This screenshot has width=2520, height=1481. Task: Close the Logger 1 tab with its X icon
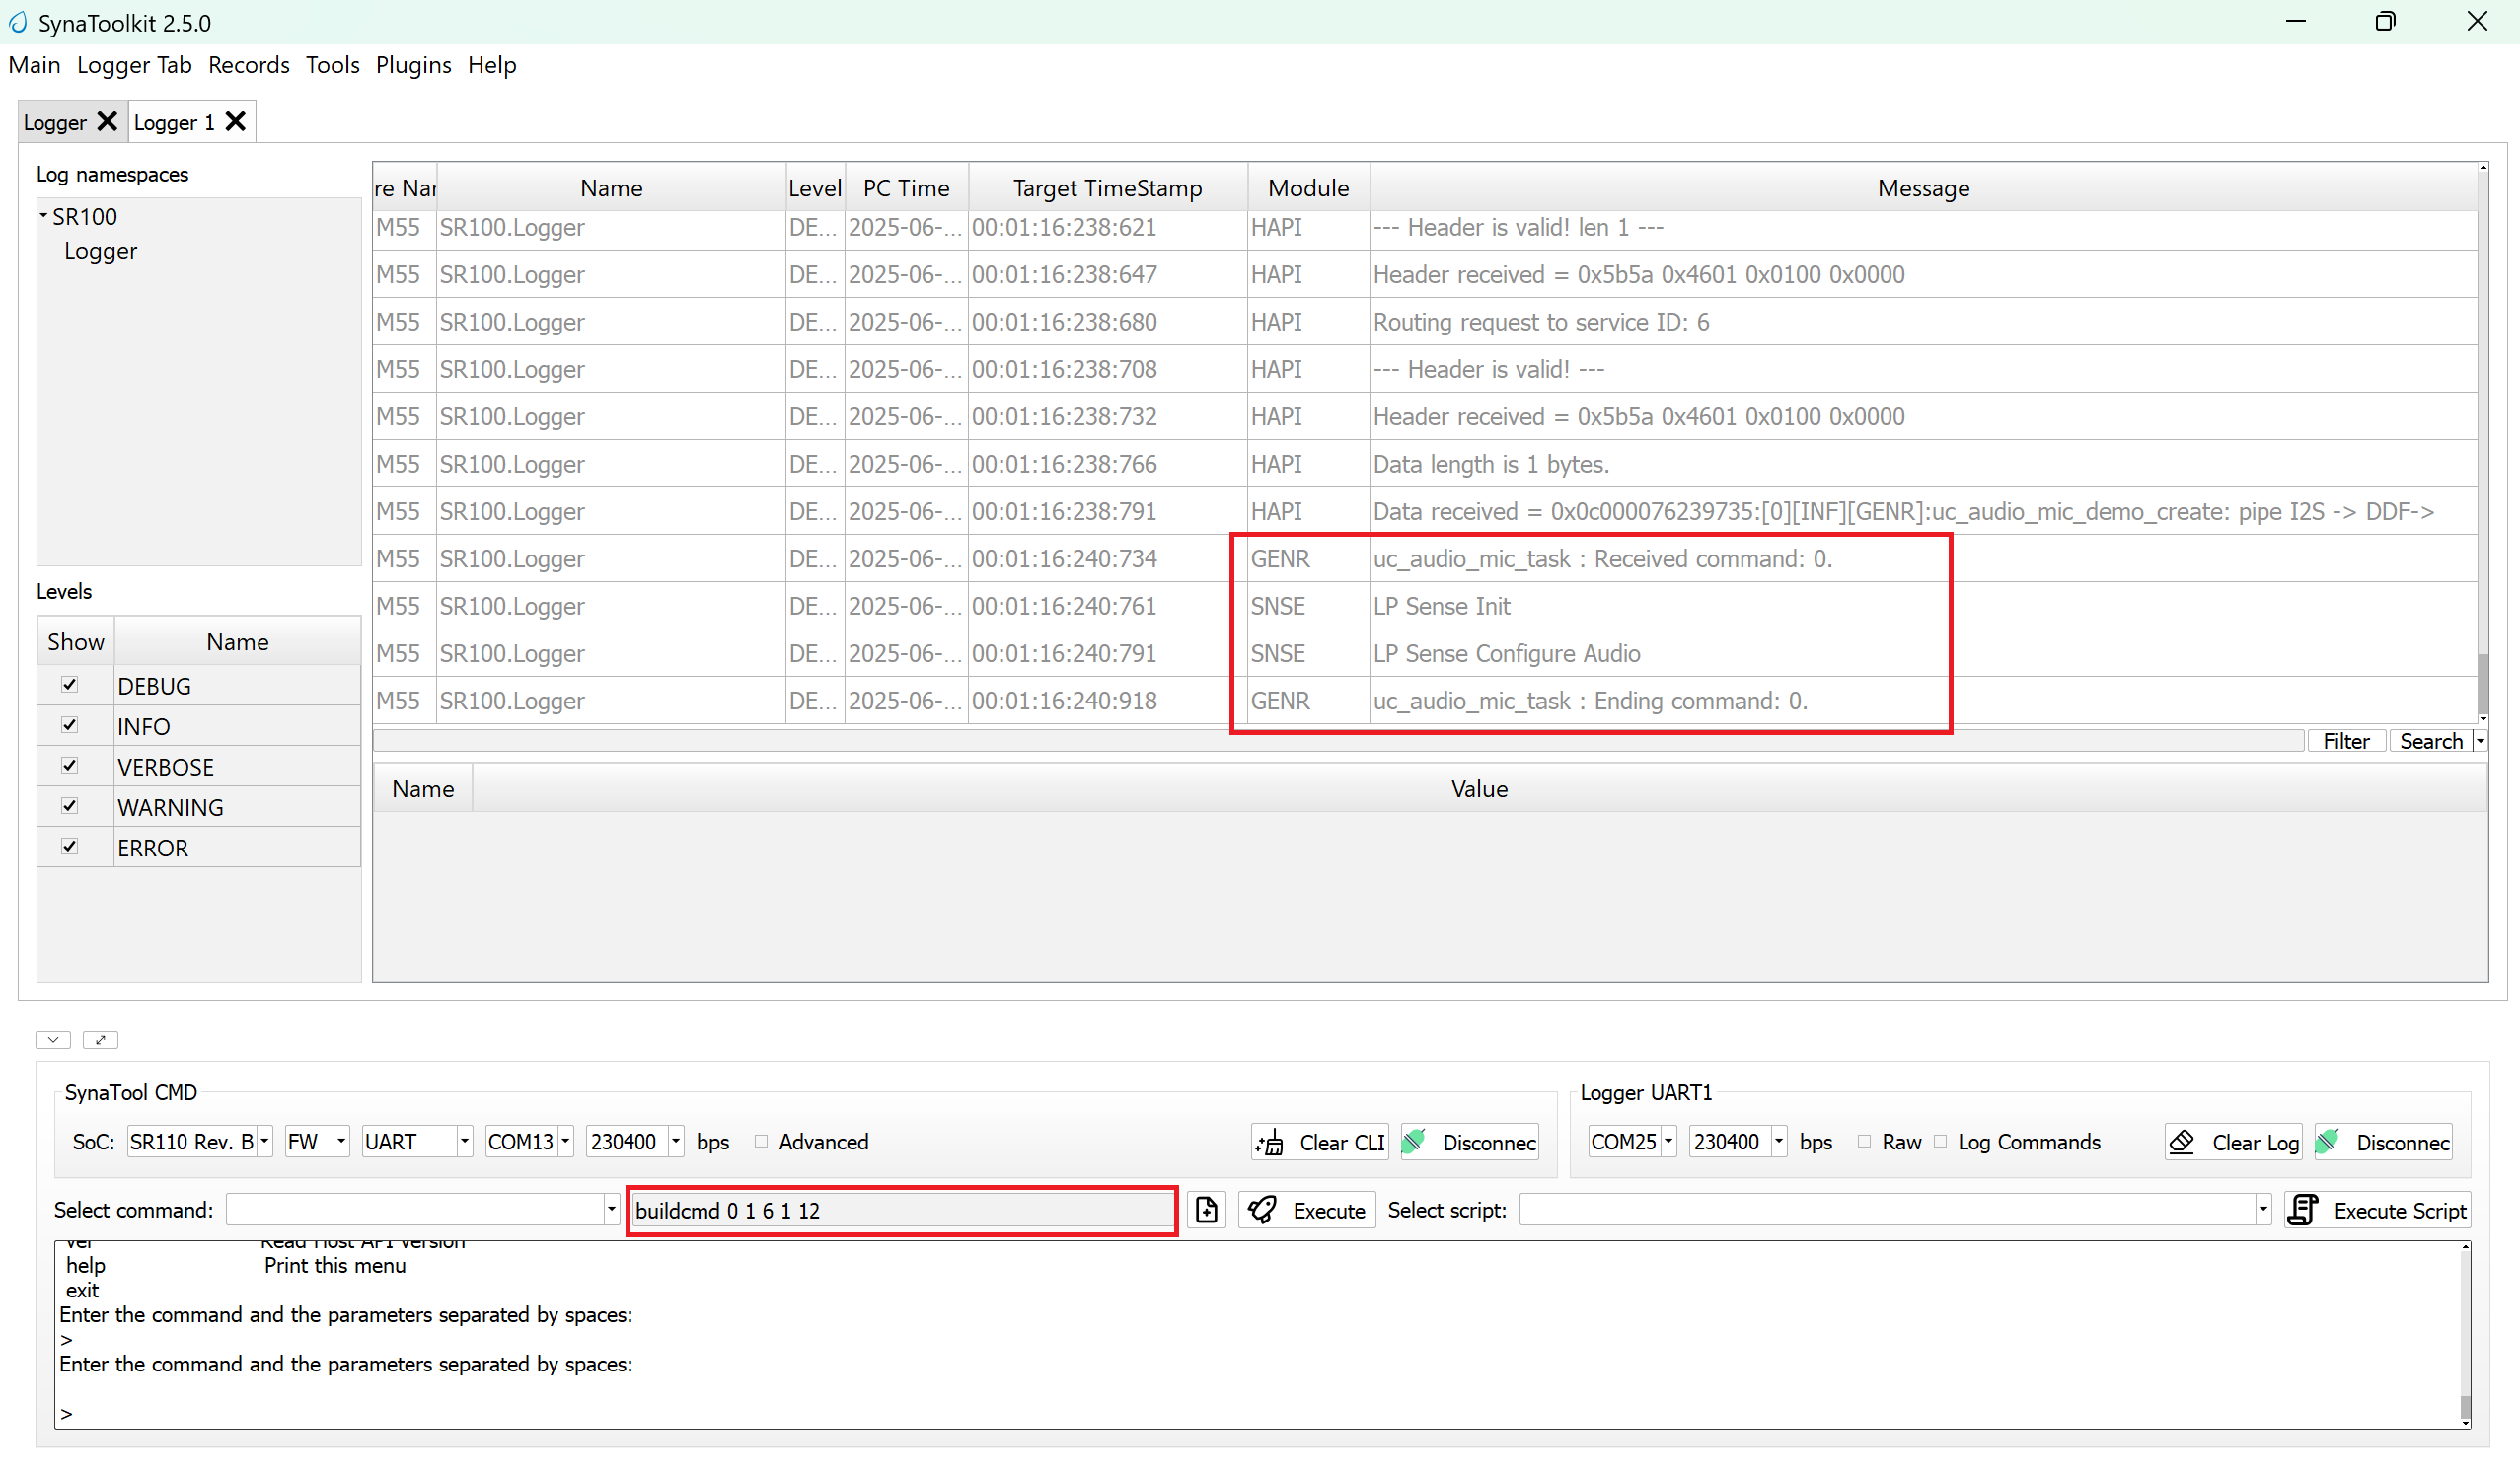coord(235,122)
